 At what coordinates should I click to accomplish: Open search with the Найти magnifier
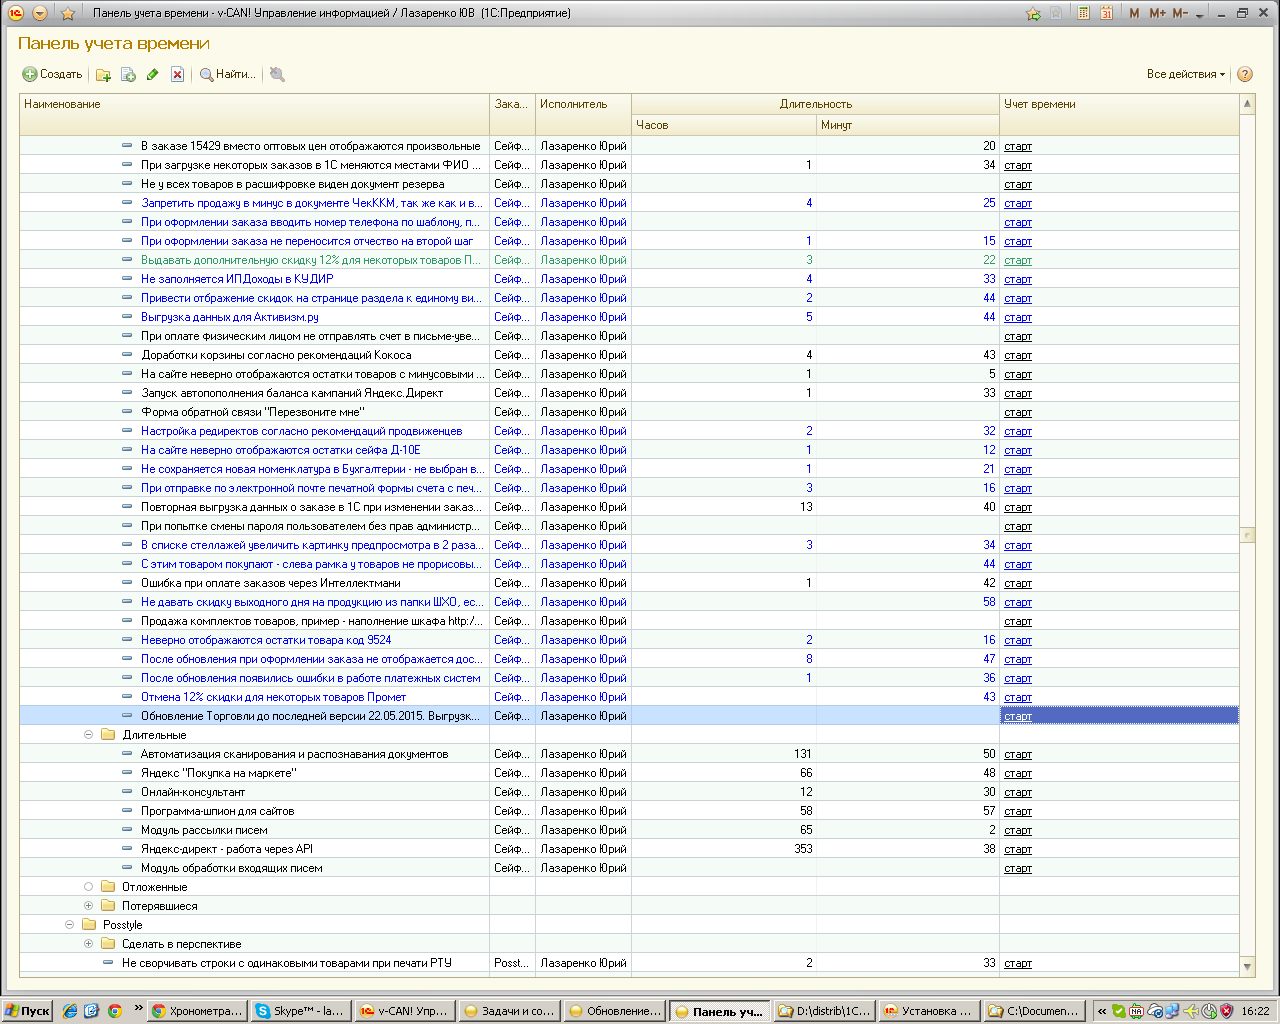pos(228,74)
